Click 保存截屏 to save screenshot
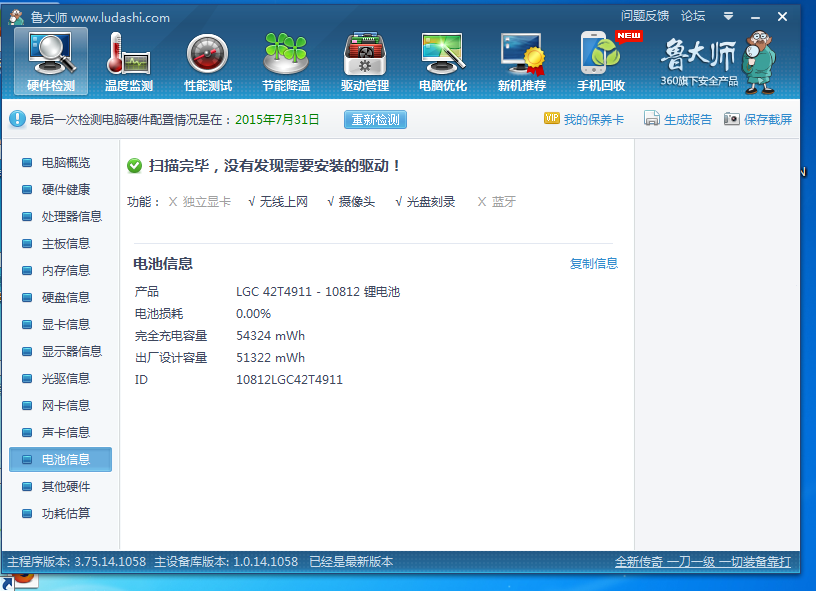 [x=768, y=120]
